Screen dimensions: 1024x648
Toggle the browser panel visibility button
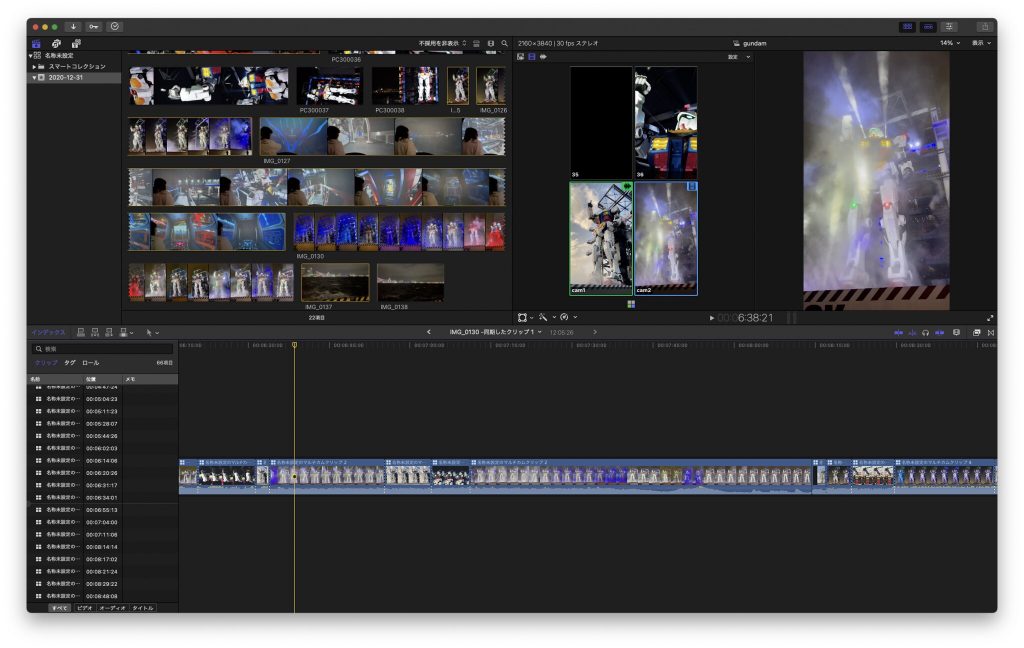pos(907,26)
